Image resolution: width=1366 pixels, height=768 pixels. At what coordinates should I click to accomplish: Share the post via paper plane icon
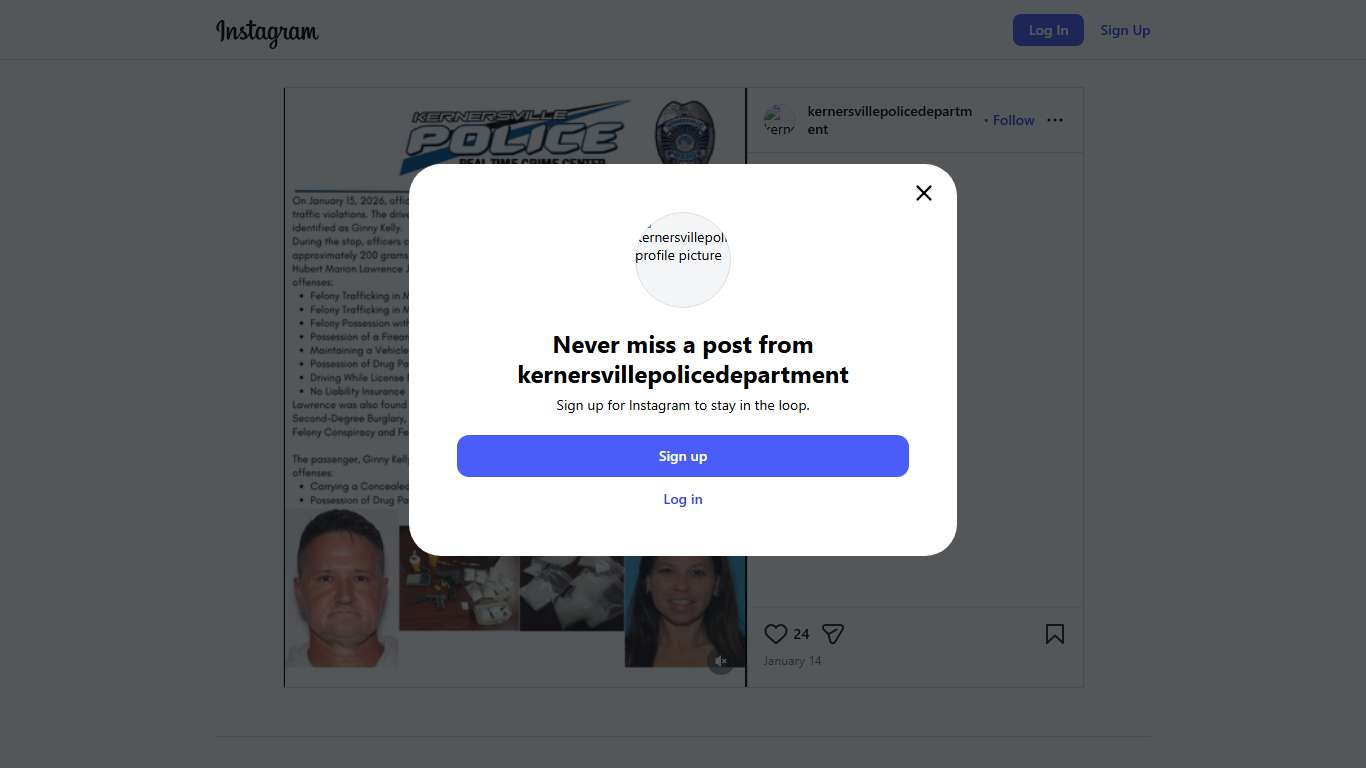pyautogui.click(x=833, y=634)
